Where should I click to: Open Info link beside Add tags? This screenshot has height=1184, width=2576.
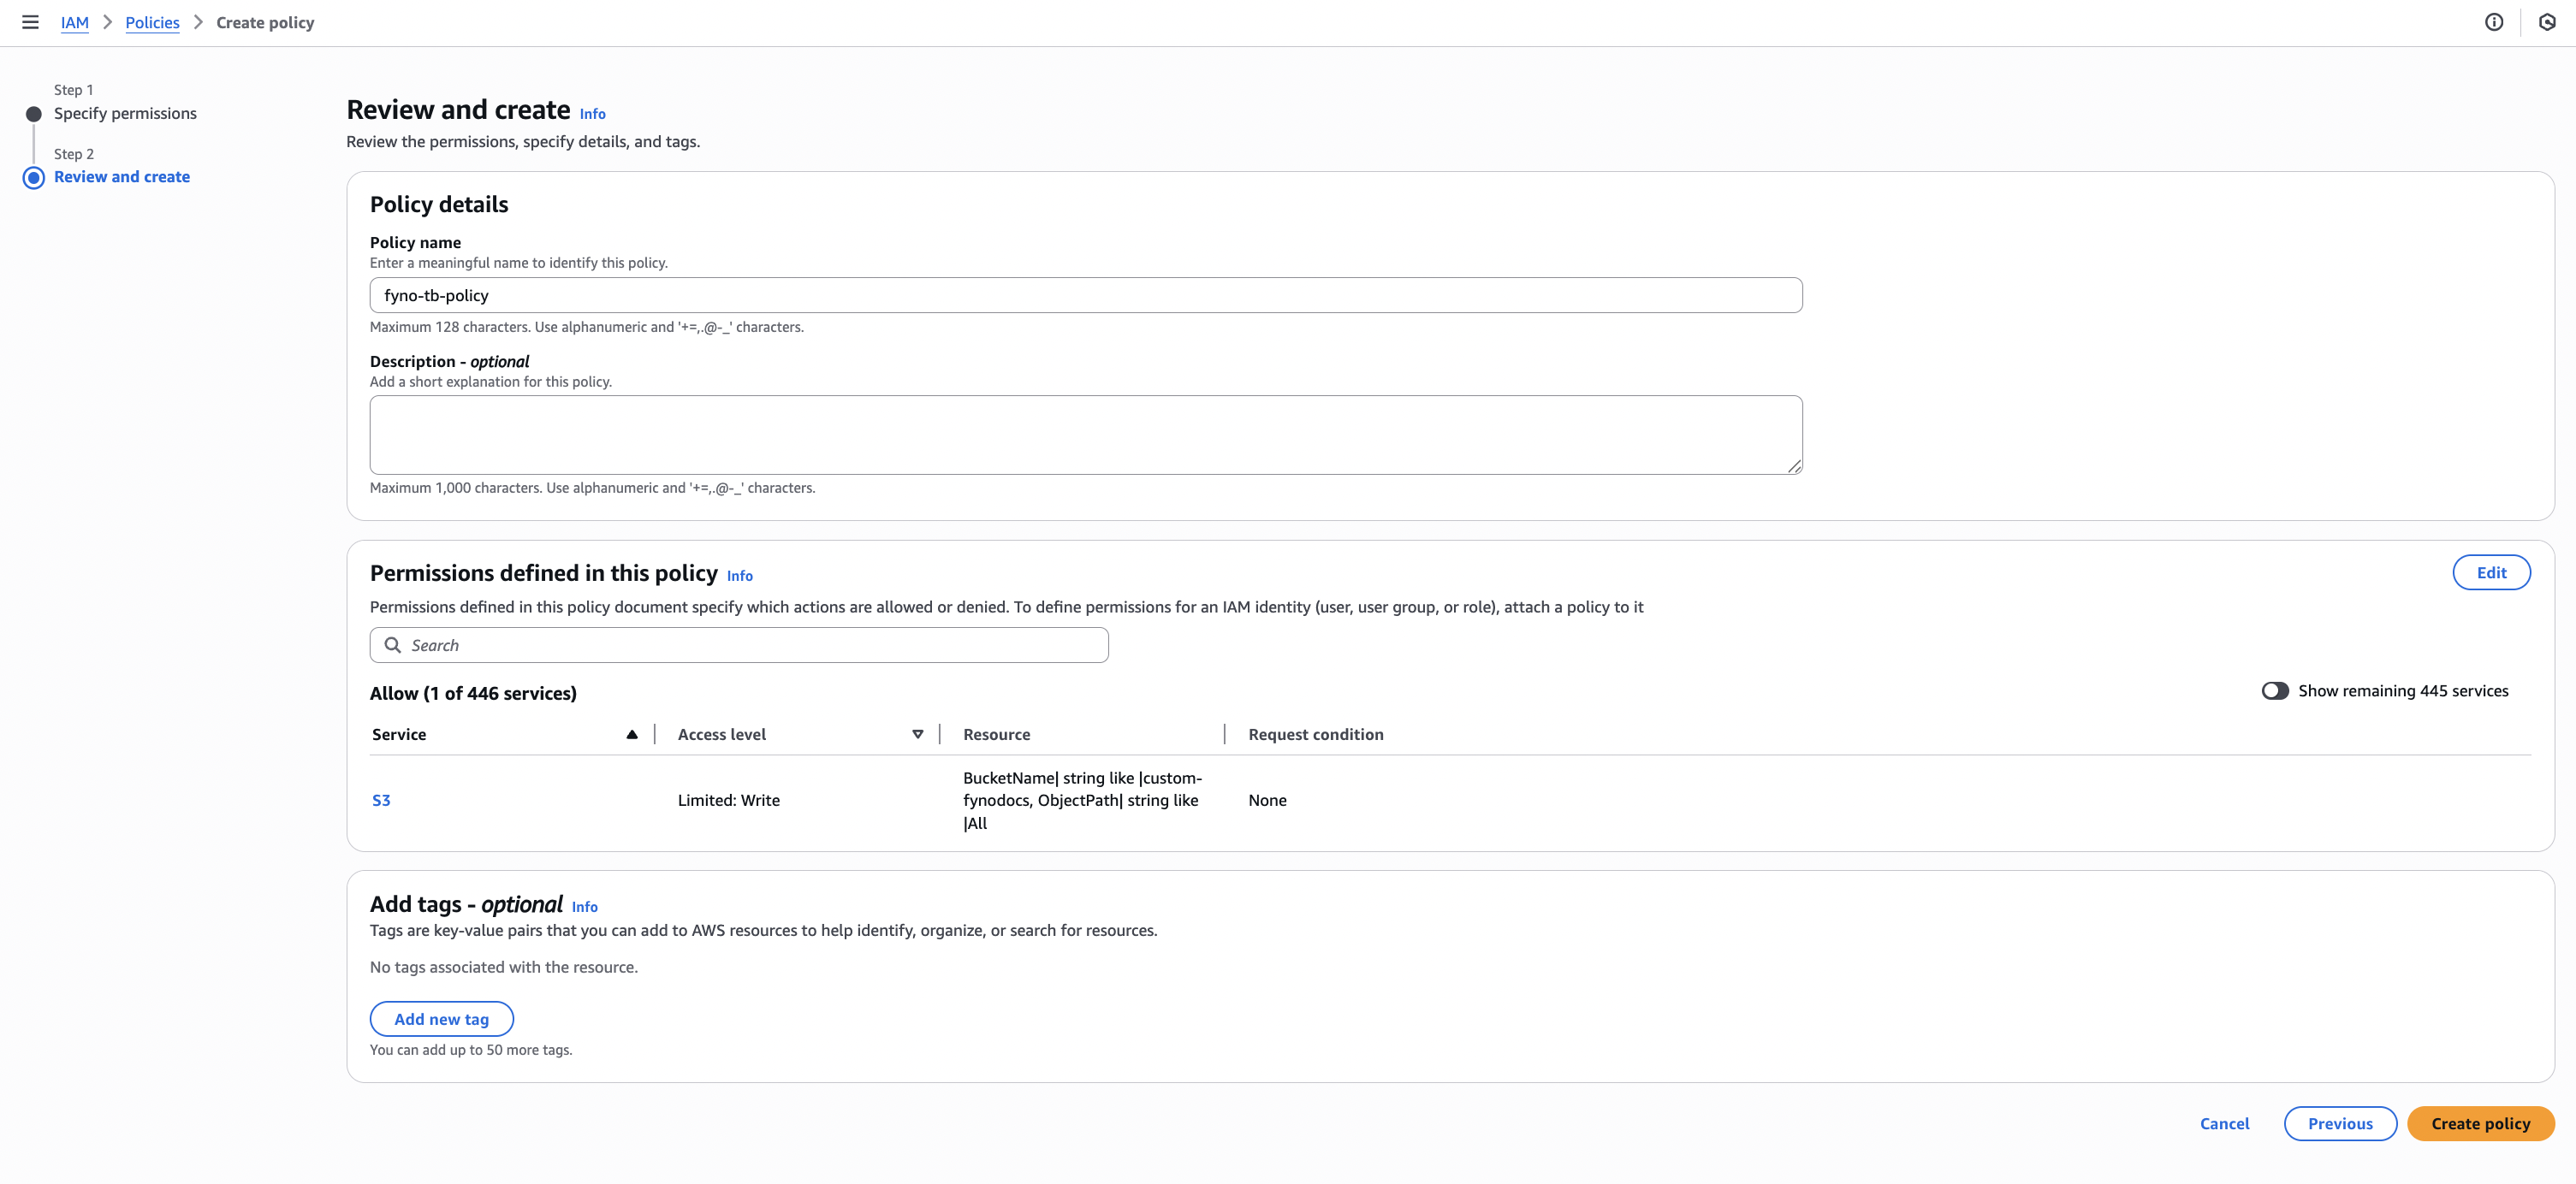coord(585,907)
